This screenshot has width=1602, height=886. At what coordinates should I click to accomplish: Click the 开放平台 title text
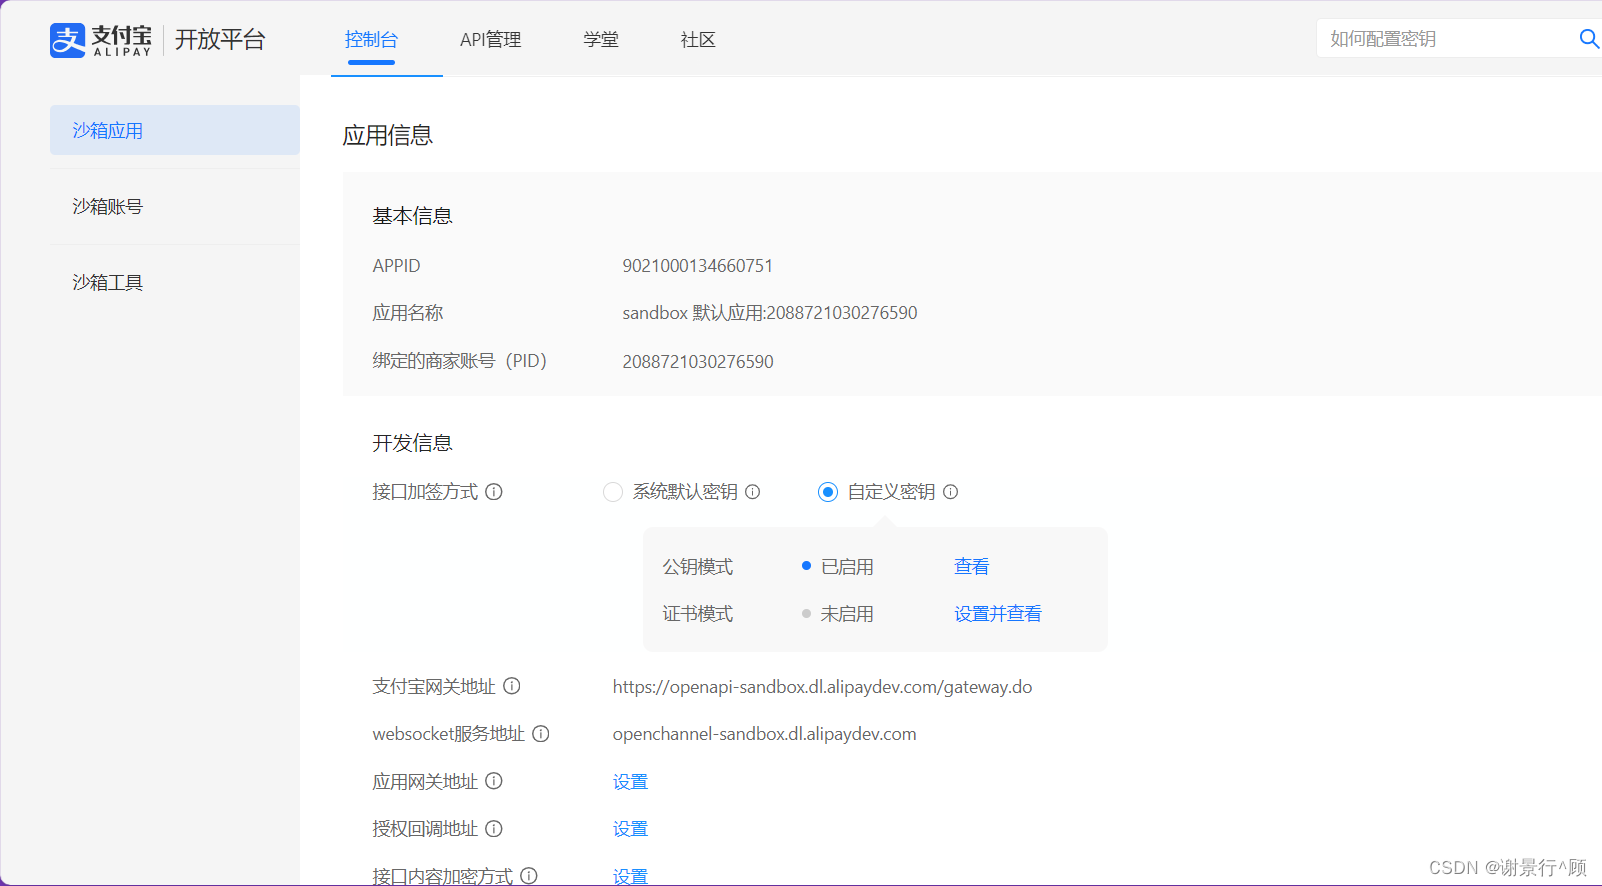(220, 39)
